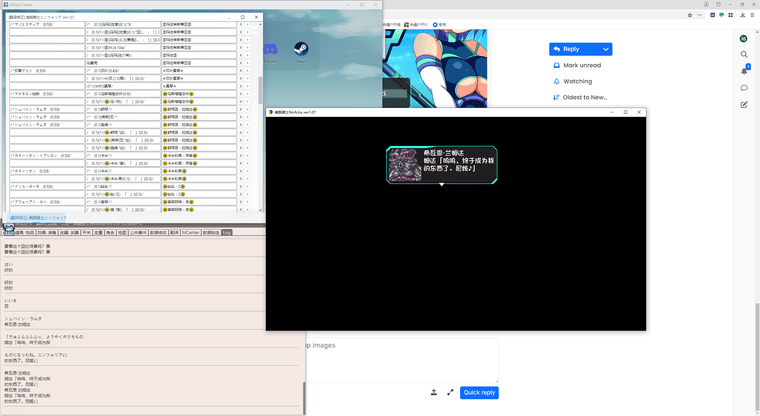Click the forum search magnifier icon
Viewport: 760px width, 416px height.
tap(744, 54)
